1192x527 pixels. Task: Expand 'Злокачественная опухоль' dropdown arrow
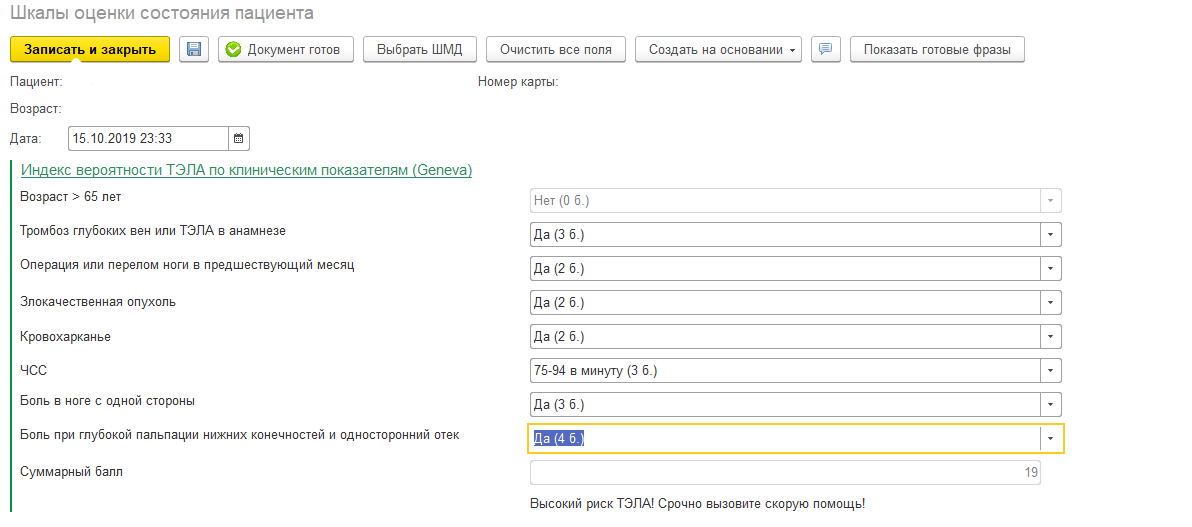coord(1050,302)
